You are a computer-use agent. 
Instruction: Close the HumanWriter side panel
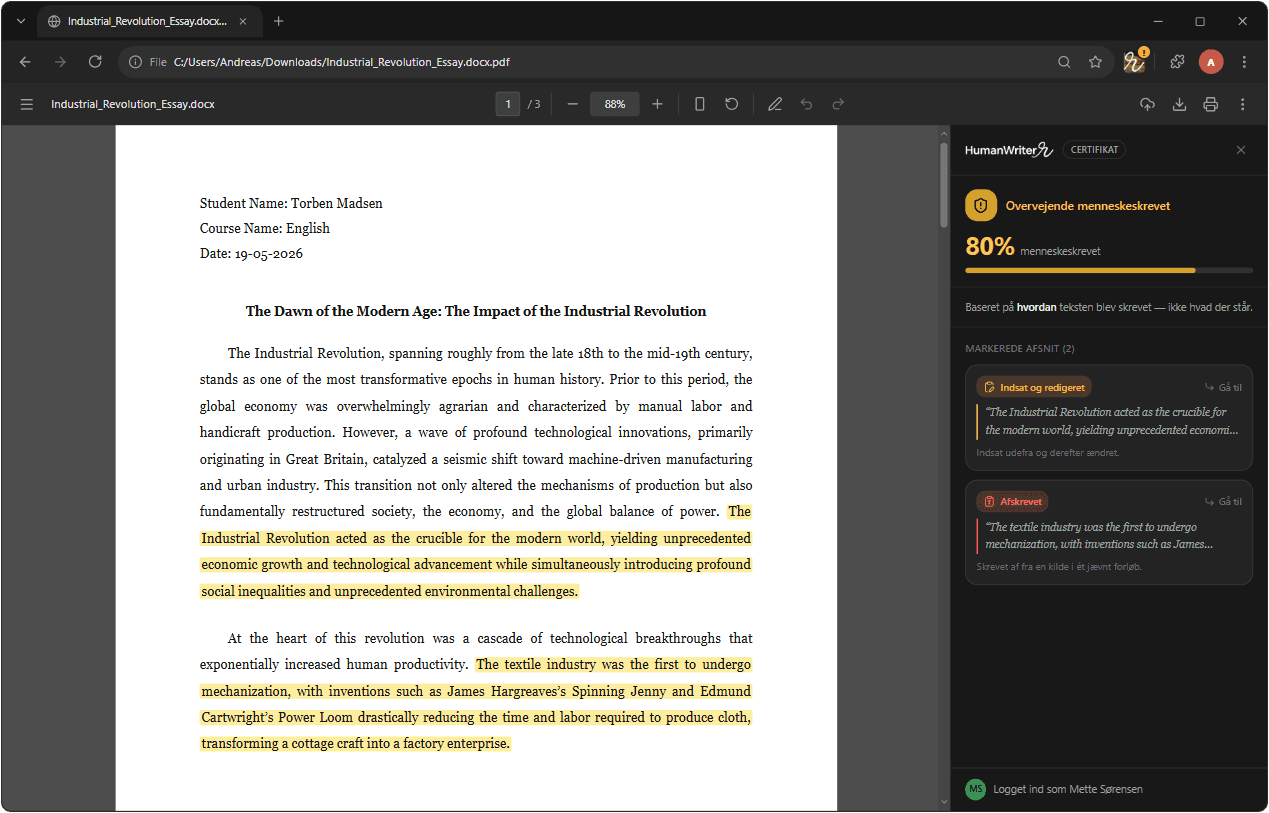1241,150
